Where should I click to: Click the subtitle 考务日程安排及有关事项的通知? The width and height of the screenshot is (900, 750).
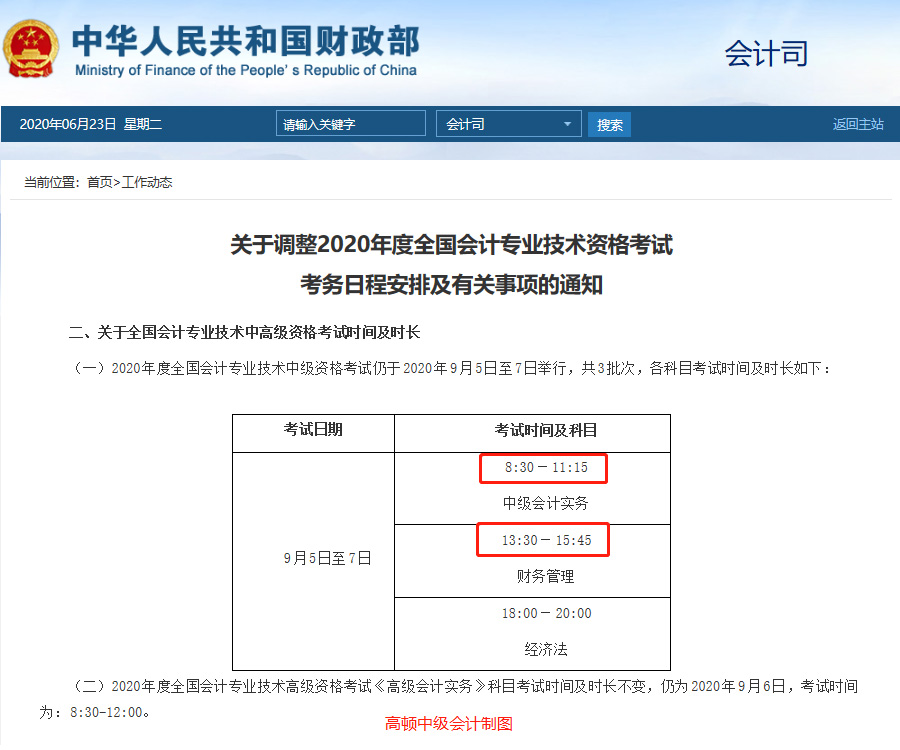point(451,285)
